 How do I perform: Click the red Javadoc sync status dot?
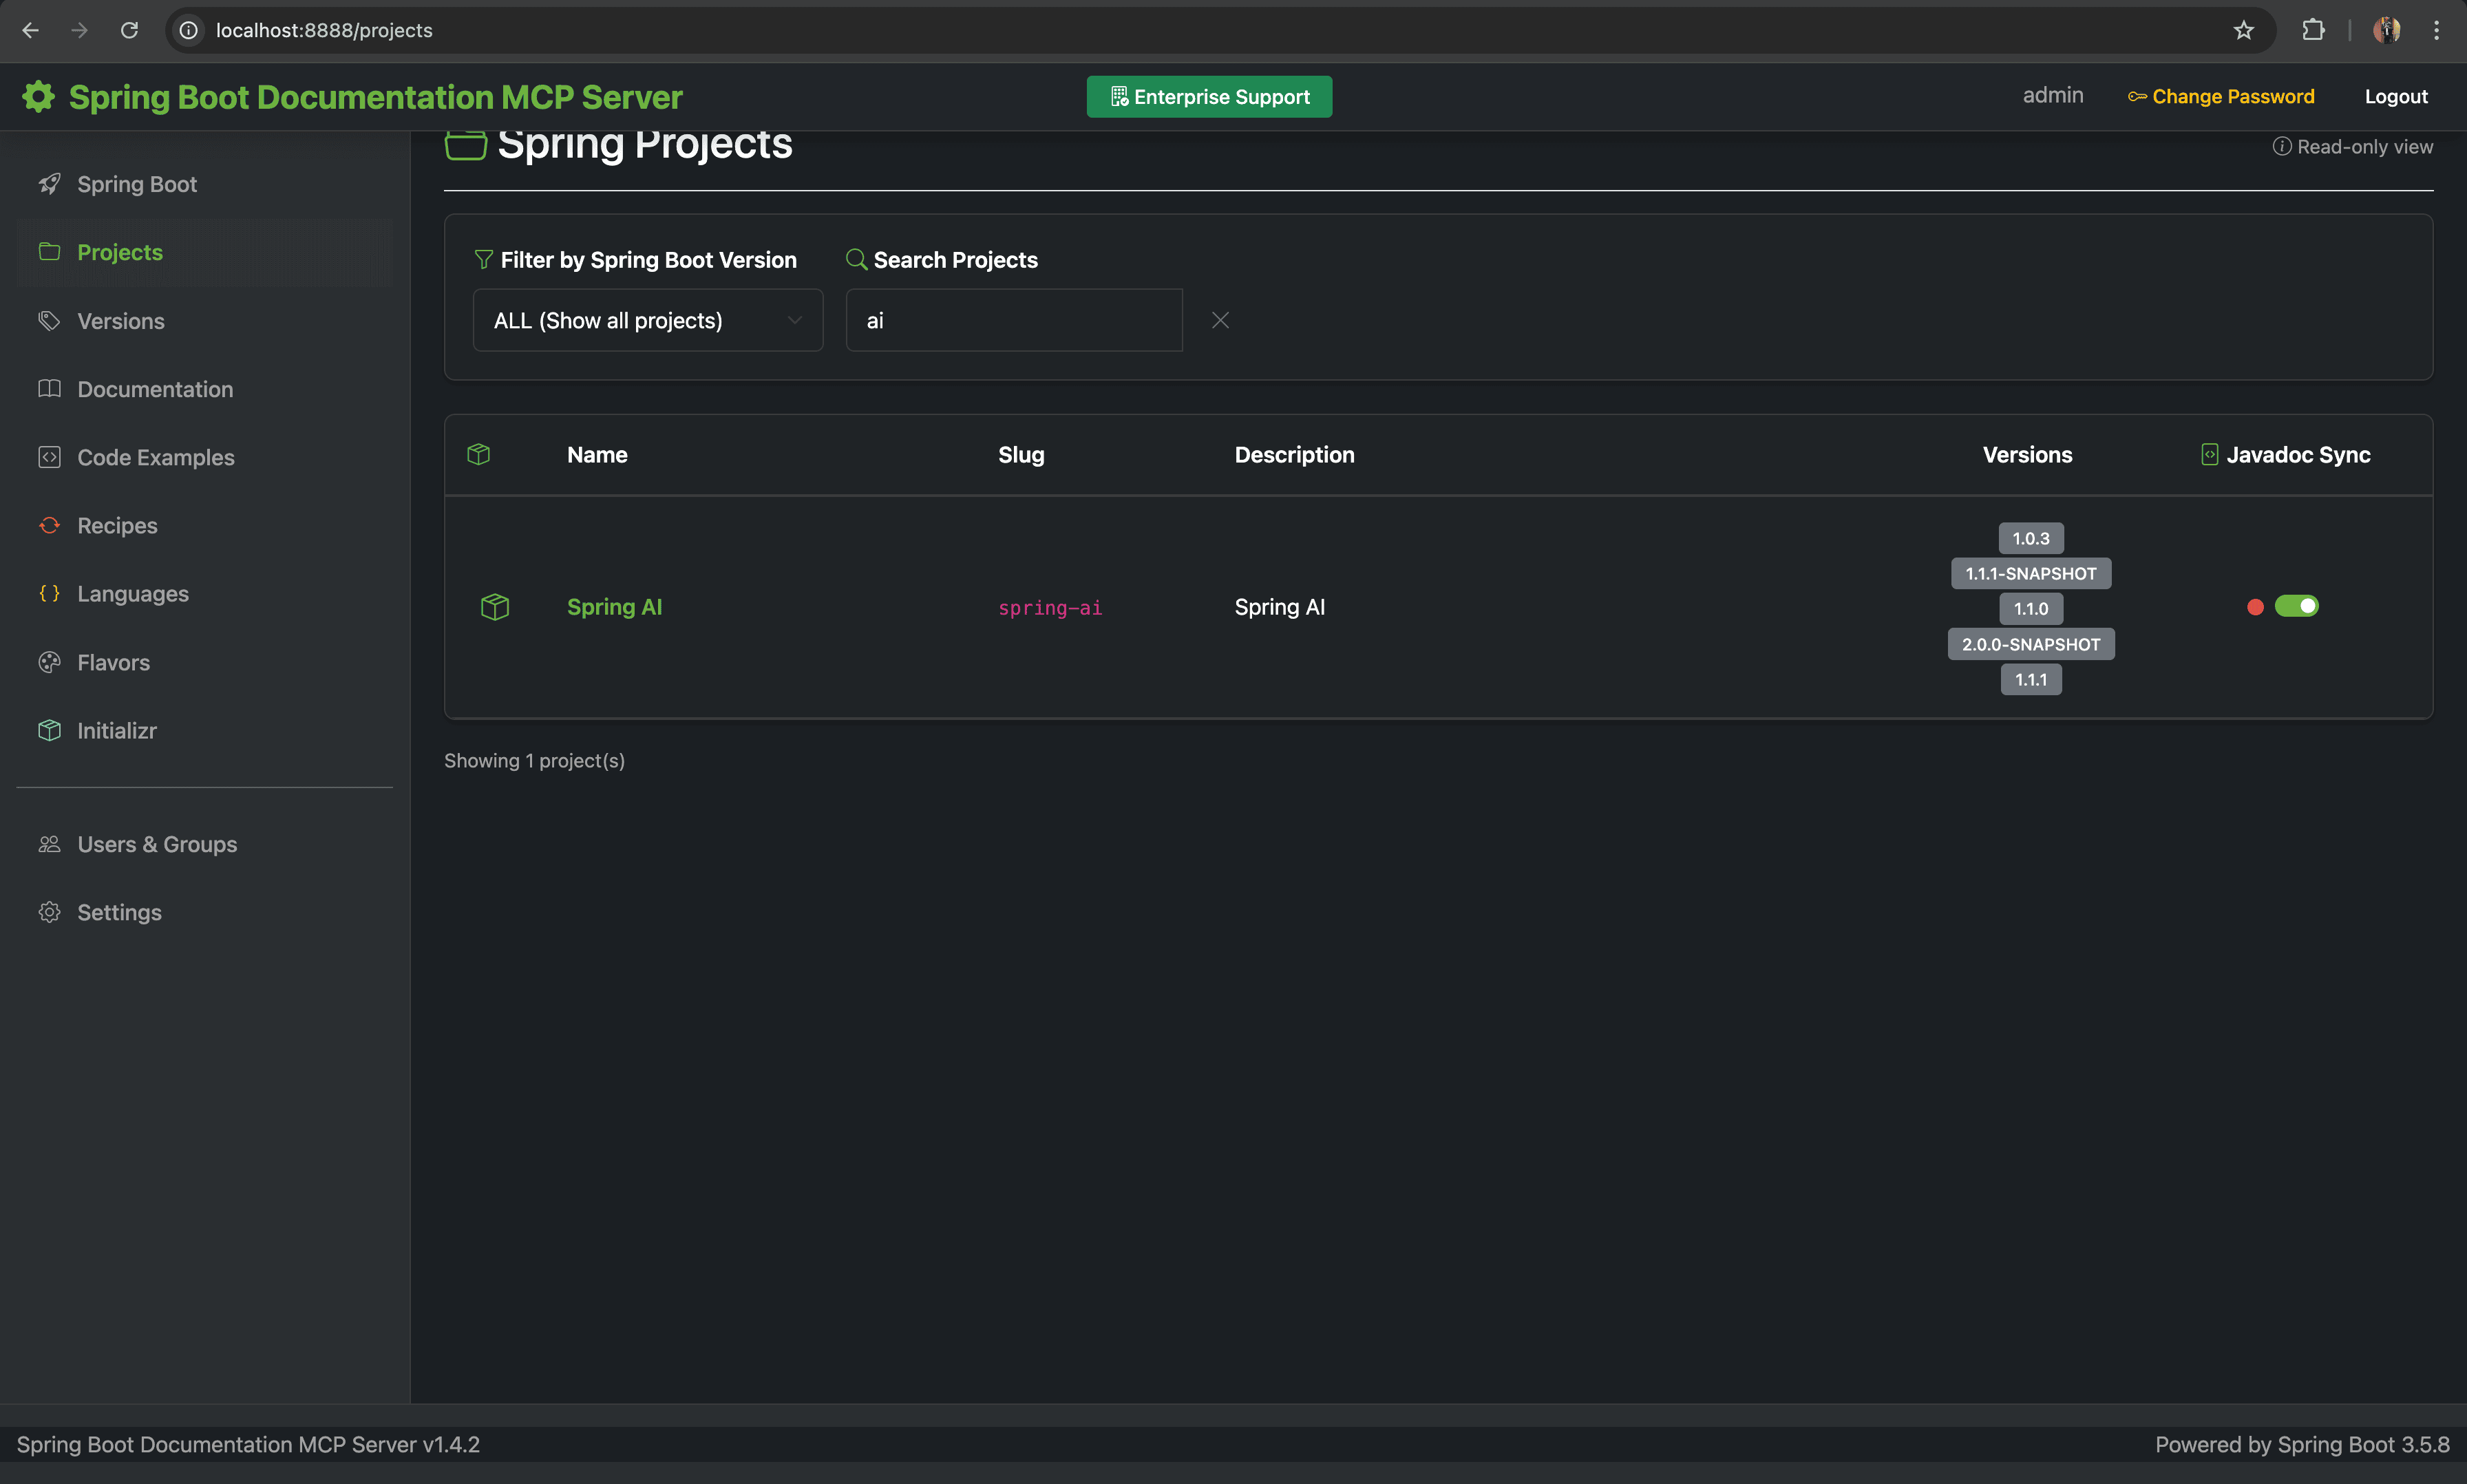(2255, 607)
